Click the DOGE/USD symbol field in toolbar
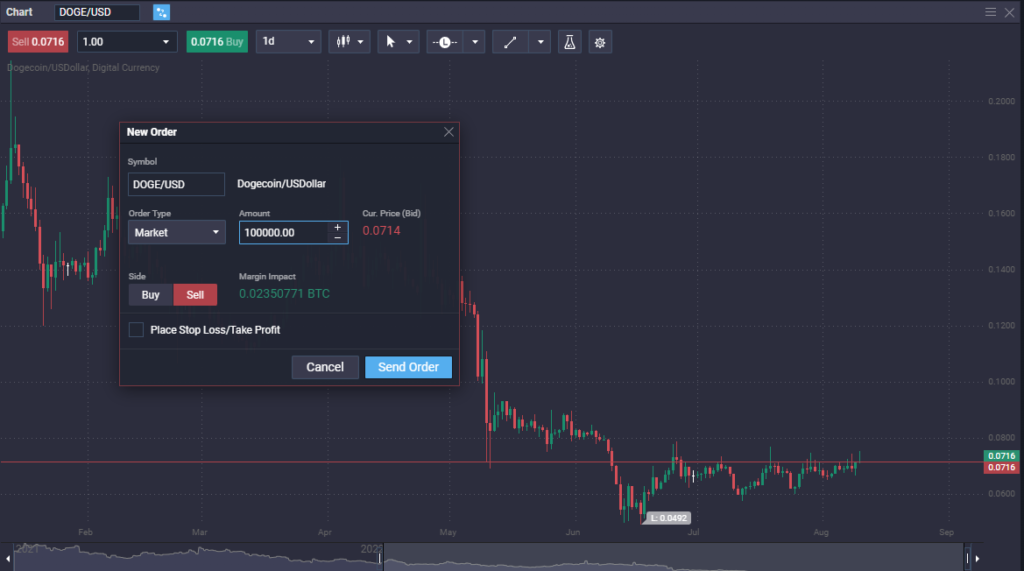Image resolution: width=1024 pixels, height=571 pixels. (x=97, y=12)
